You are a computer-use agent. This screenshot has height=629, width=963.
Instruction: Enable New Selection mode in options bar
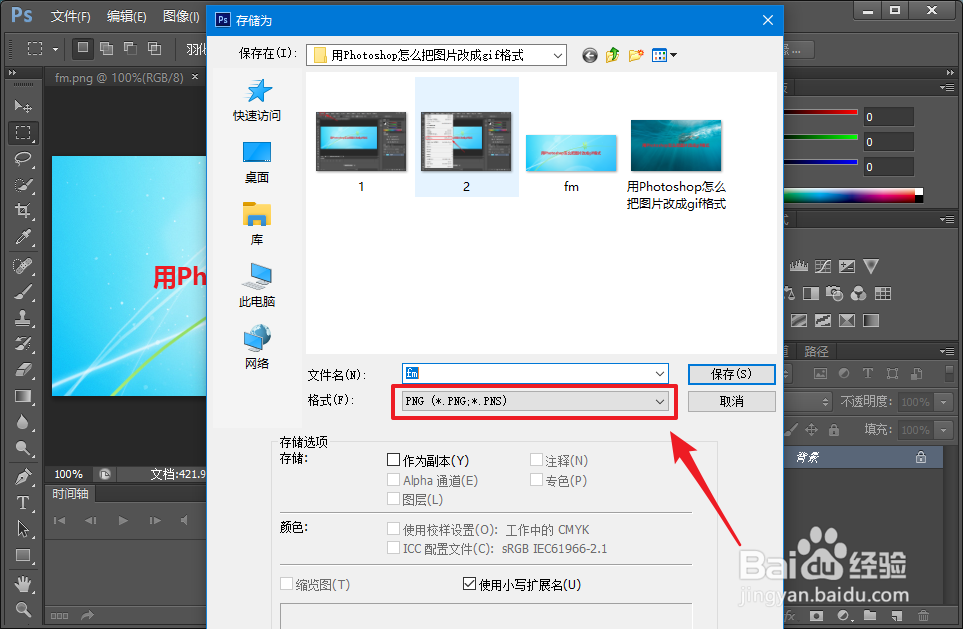click(x=82, y=49)
